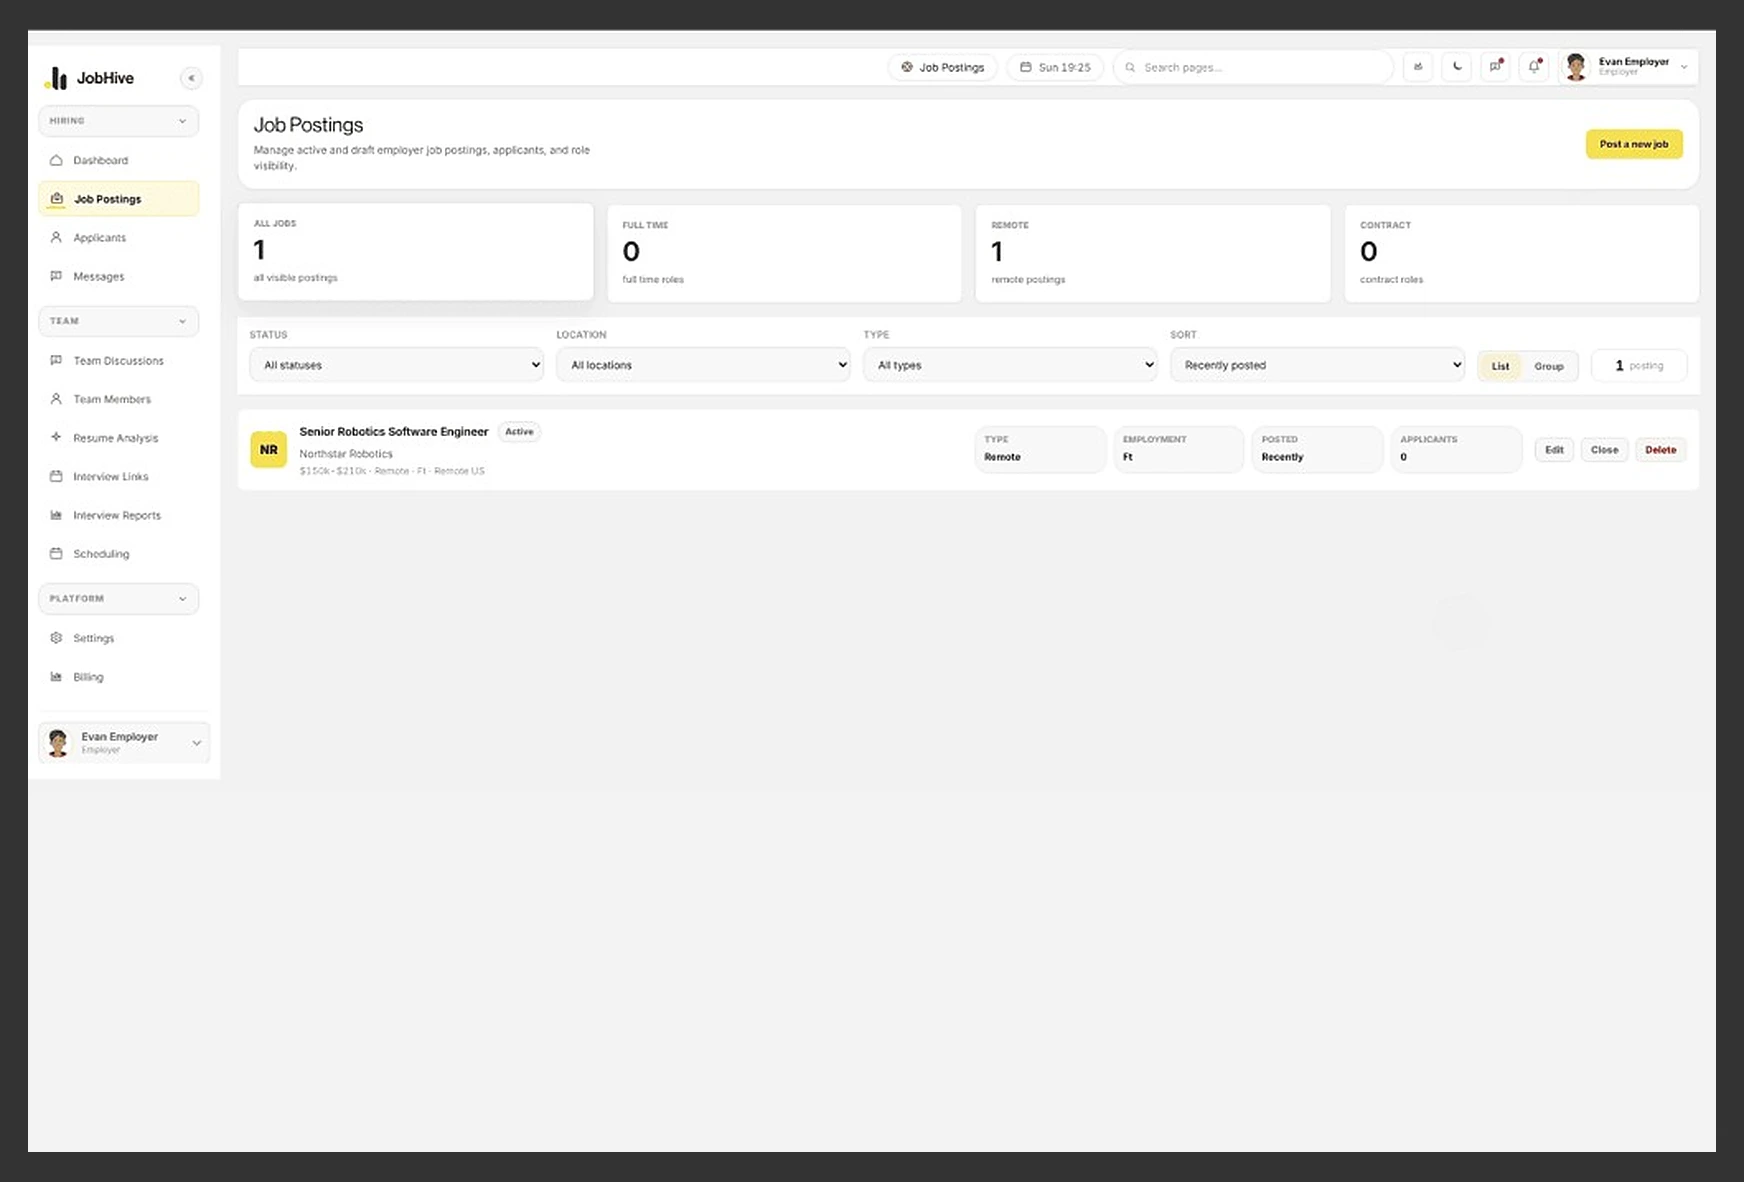Close the Senior Robotics posting

[1605, 450]
